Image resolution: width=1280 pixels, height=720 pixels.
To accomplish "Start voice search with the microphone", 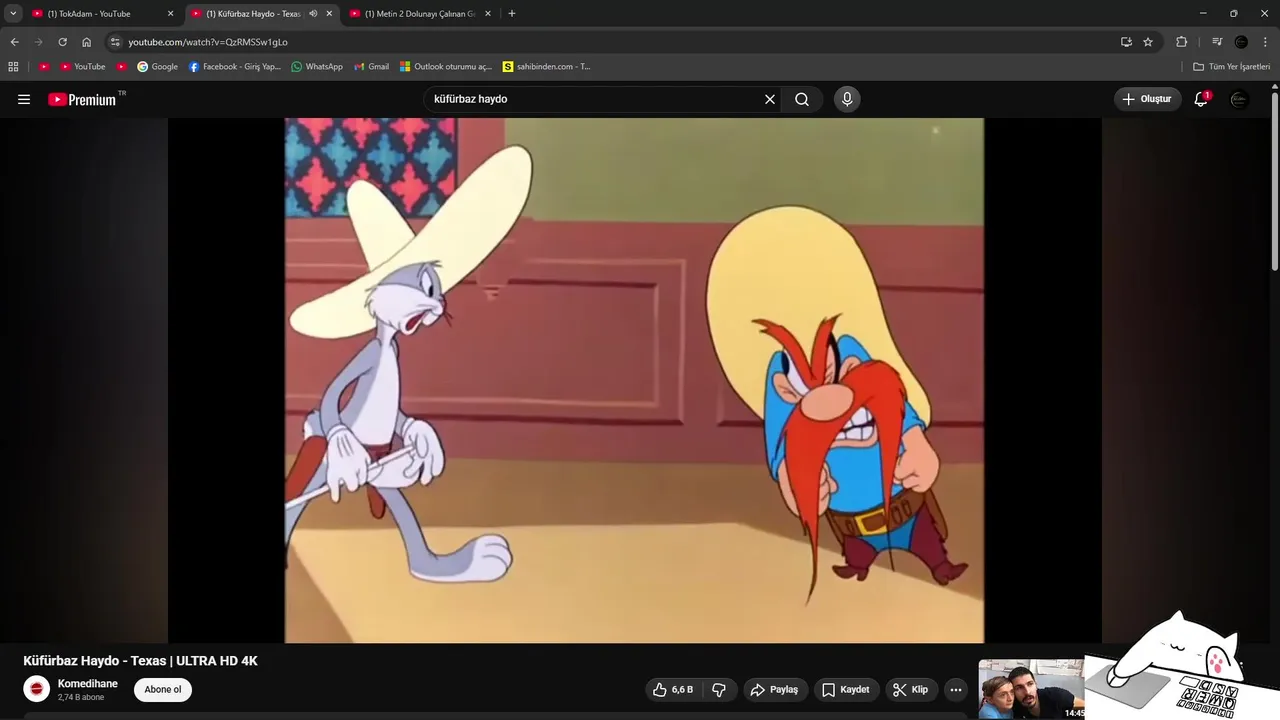I will pos(847,99).
